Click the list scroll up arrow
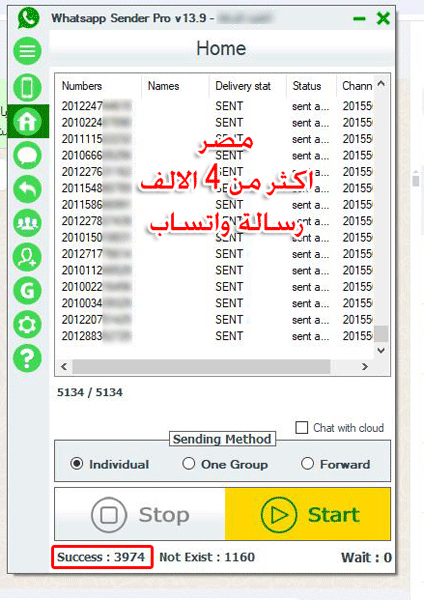This screenshot has height=600, width=424. pos(381,83)
